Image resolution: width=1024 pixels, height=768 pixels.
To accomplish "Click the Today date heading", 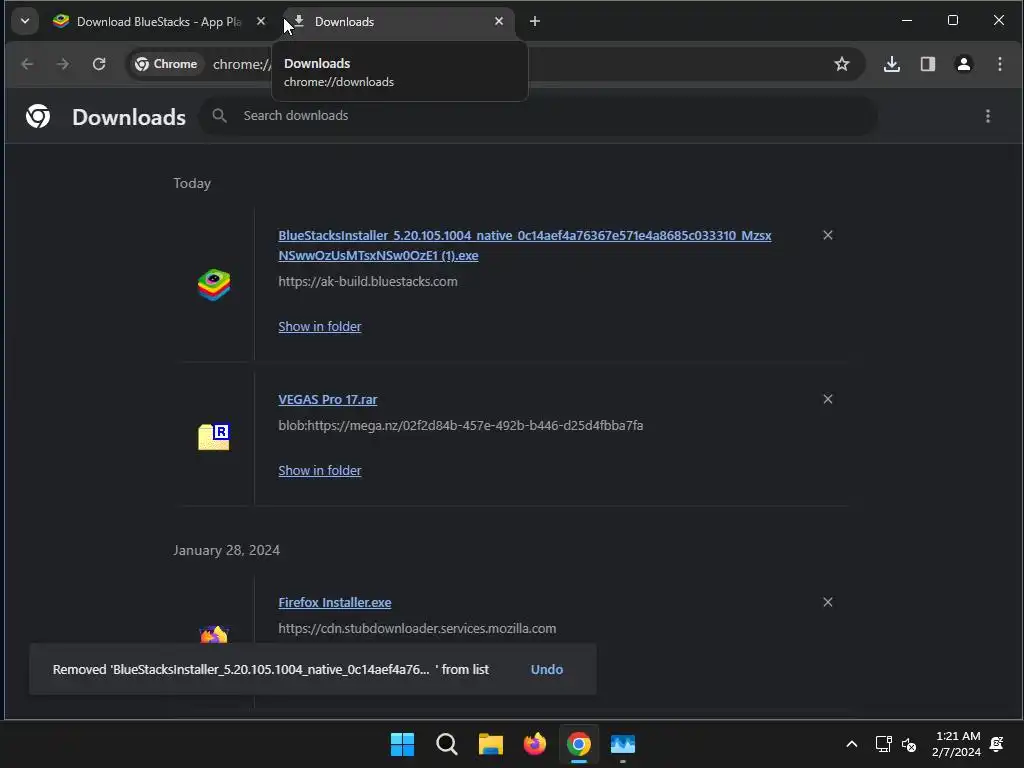I will click(x=192, y=184).
